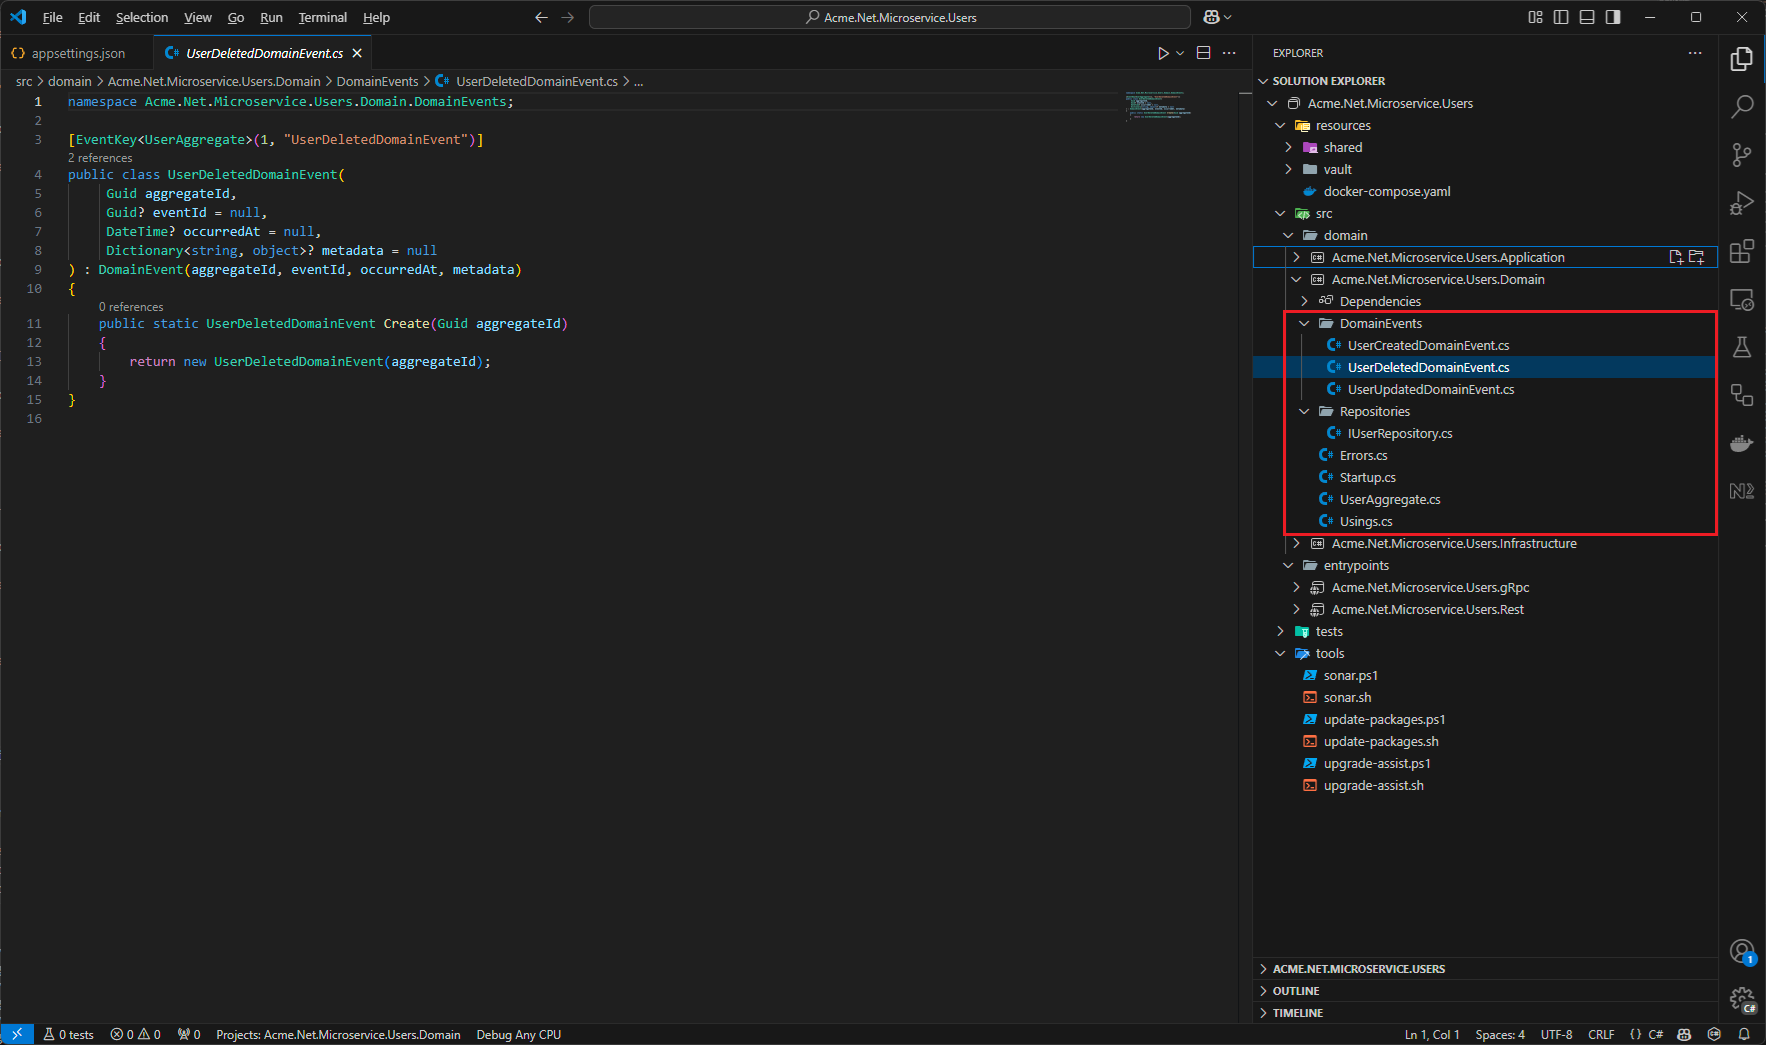This screenshot has height=1045, width=1766.
Task: Close the UserDeletedDomainEvent.cs tab
Action: 357,53
